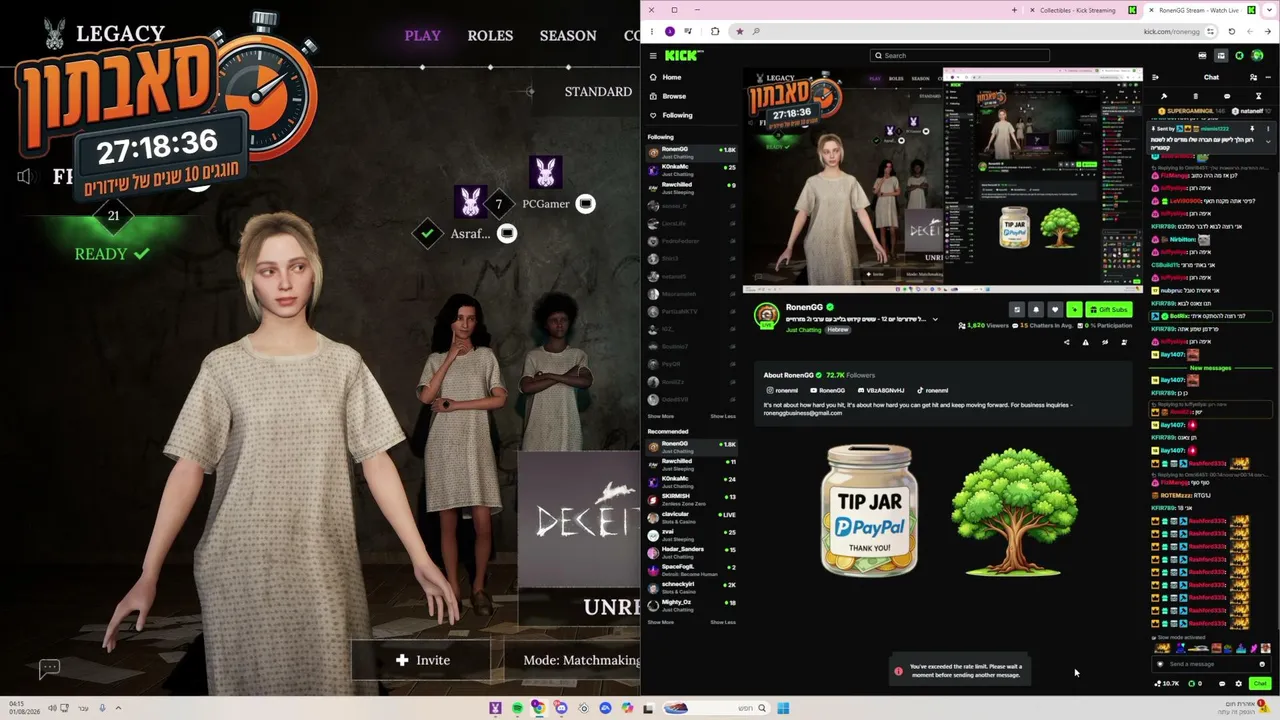Click the chat trash icon
The width and height of the screenshot is (1280, 720).
point(1195,96)
